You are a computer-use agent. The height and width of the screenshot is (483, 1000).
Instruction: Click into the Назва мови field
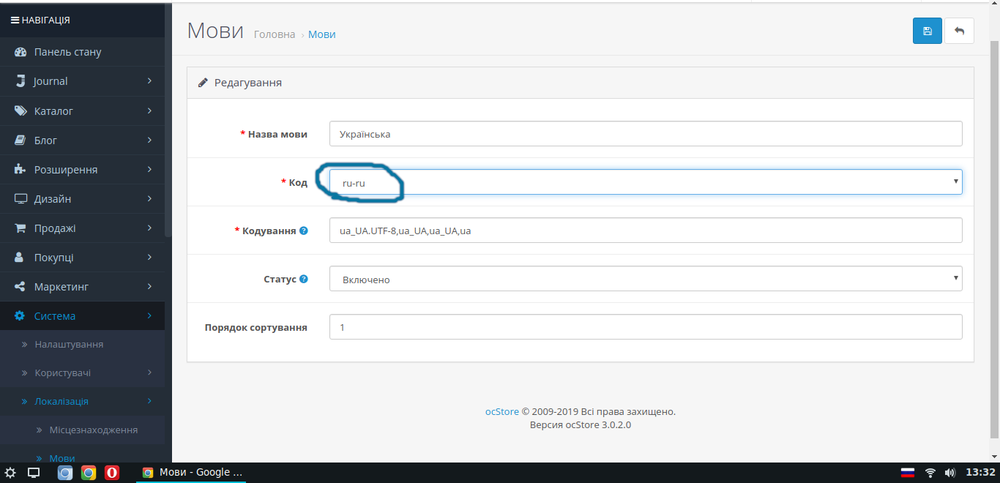(x=645, y=134)
